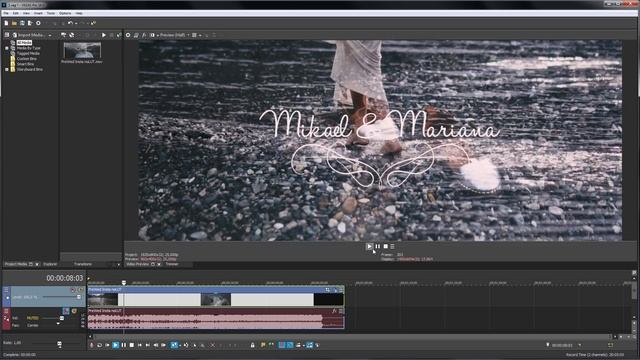
Task: Switch to the Transitions tab
Action: [83, 264]
